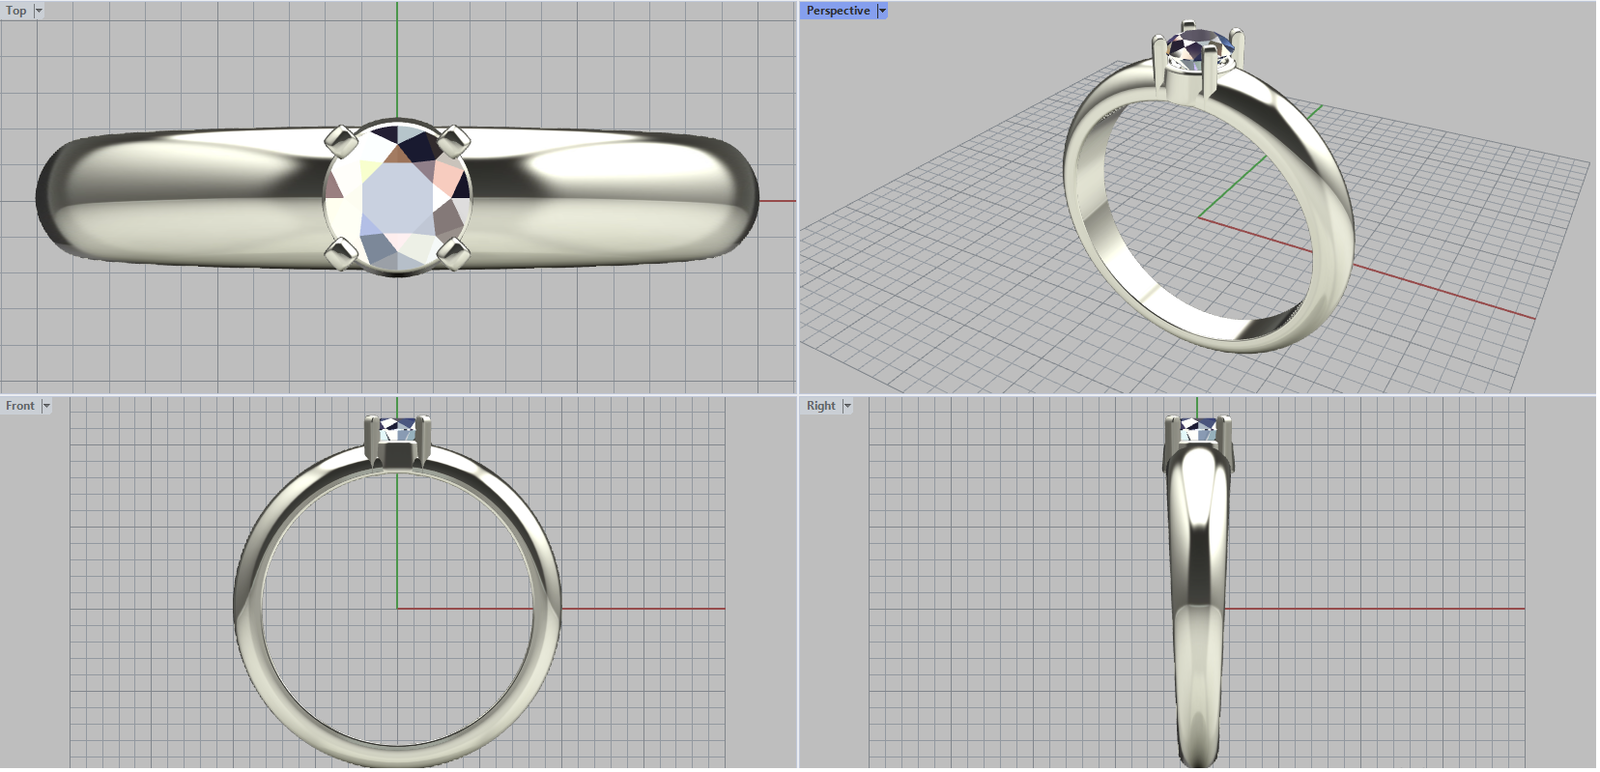The image size is (1600, 772).
Task: Open the Perspective viewport dropdown arrow
Action: 882,11
